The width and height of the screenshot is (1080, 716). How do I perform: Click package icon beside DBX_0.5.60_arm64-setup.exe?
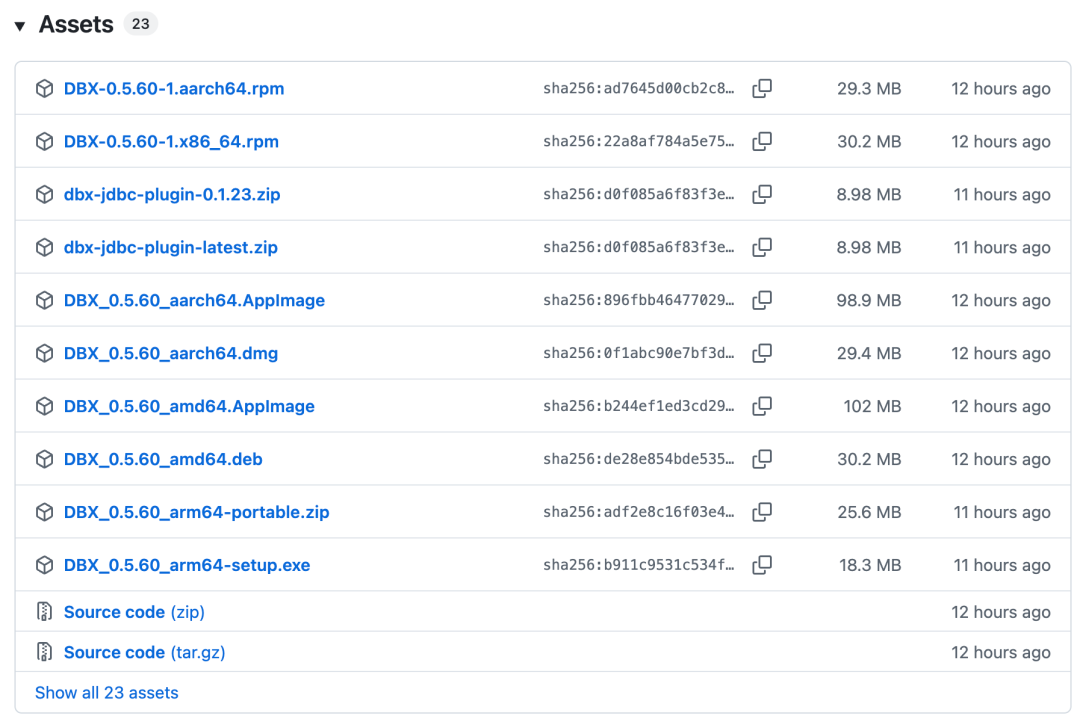(45, 566)
